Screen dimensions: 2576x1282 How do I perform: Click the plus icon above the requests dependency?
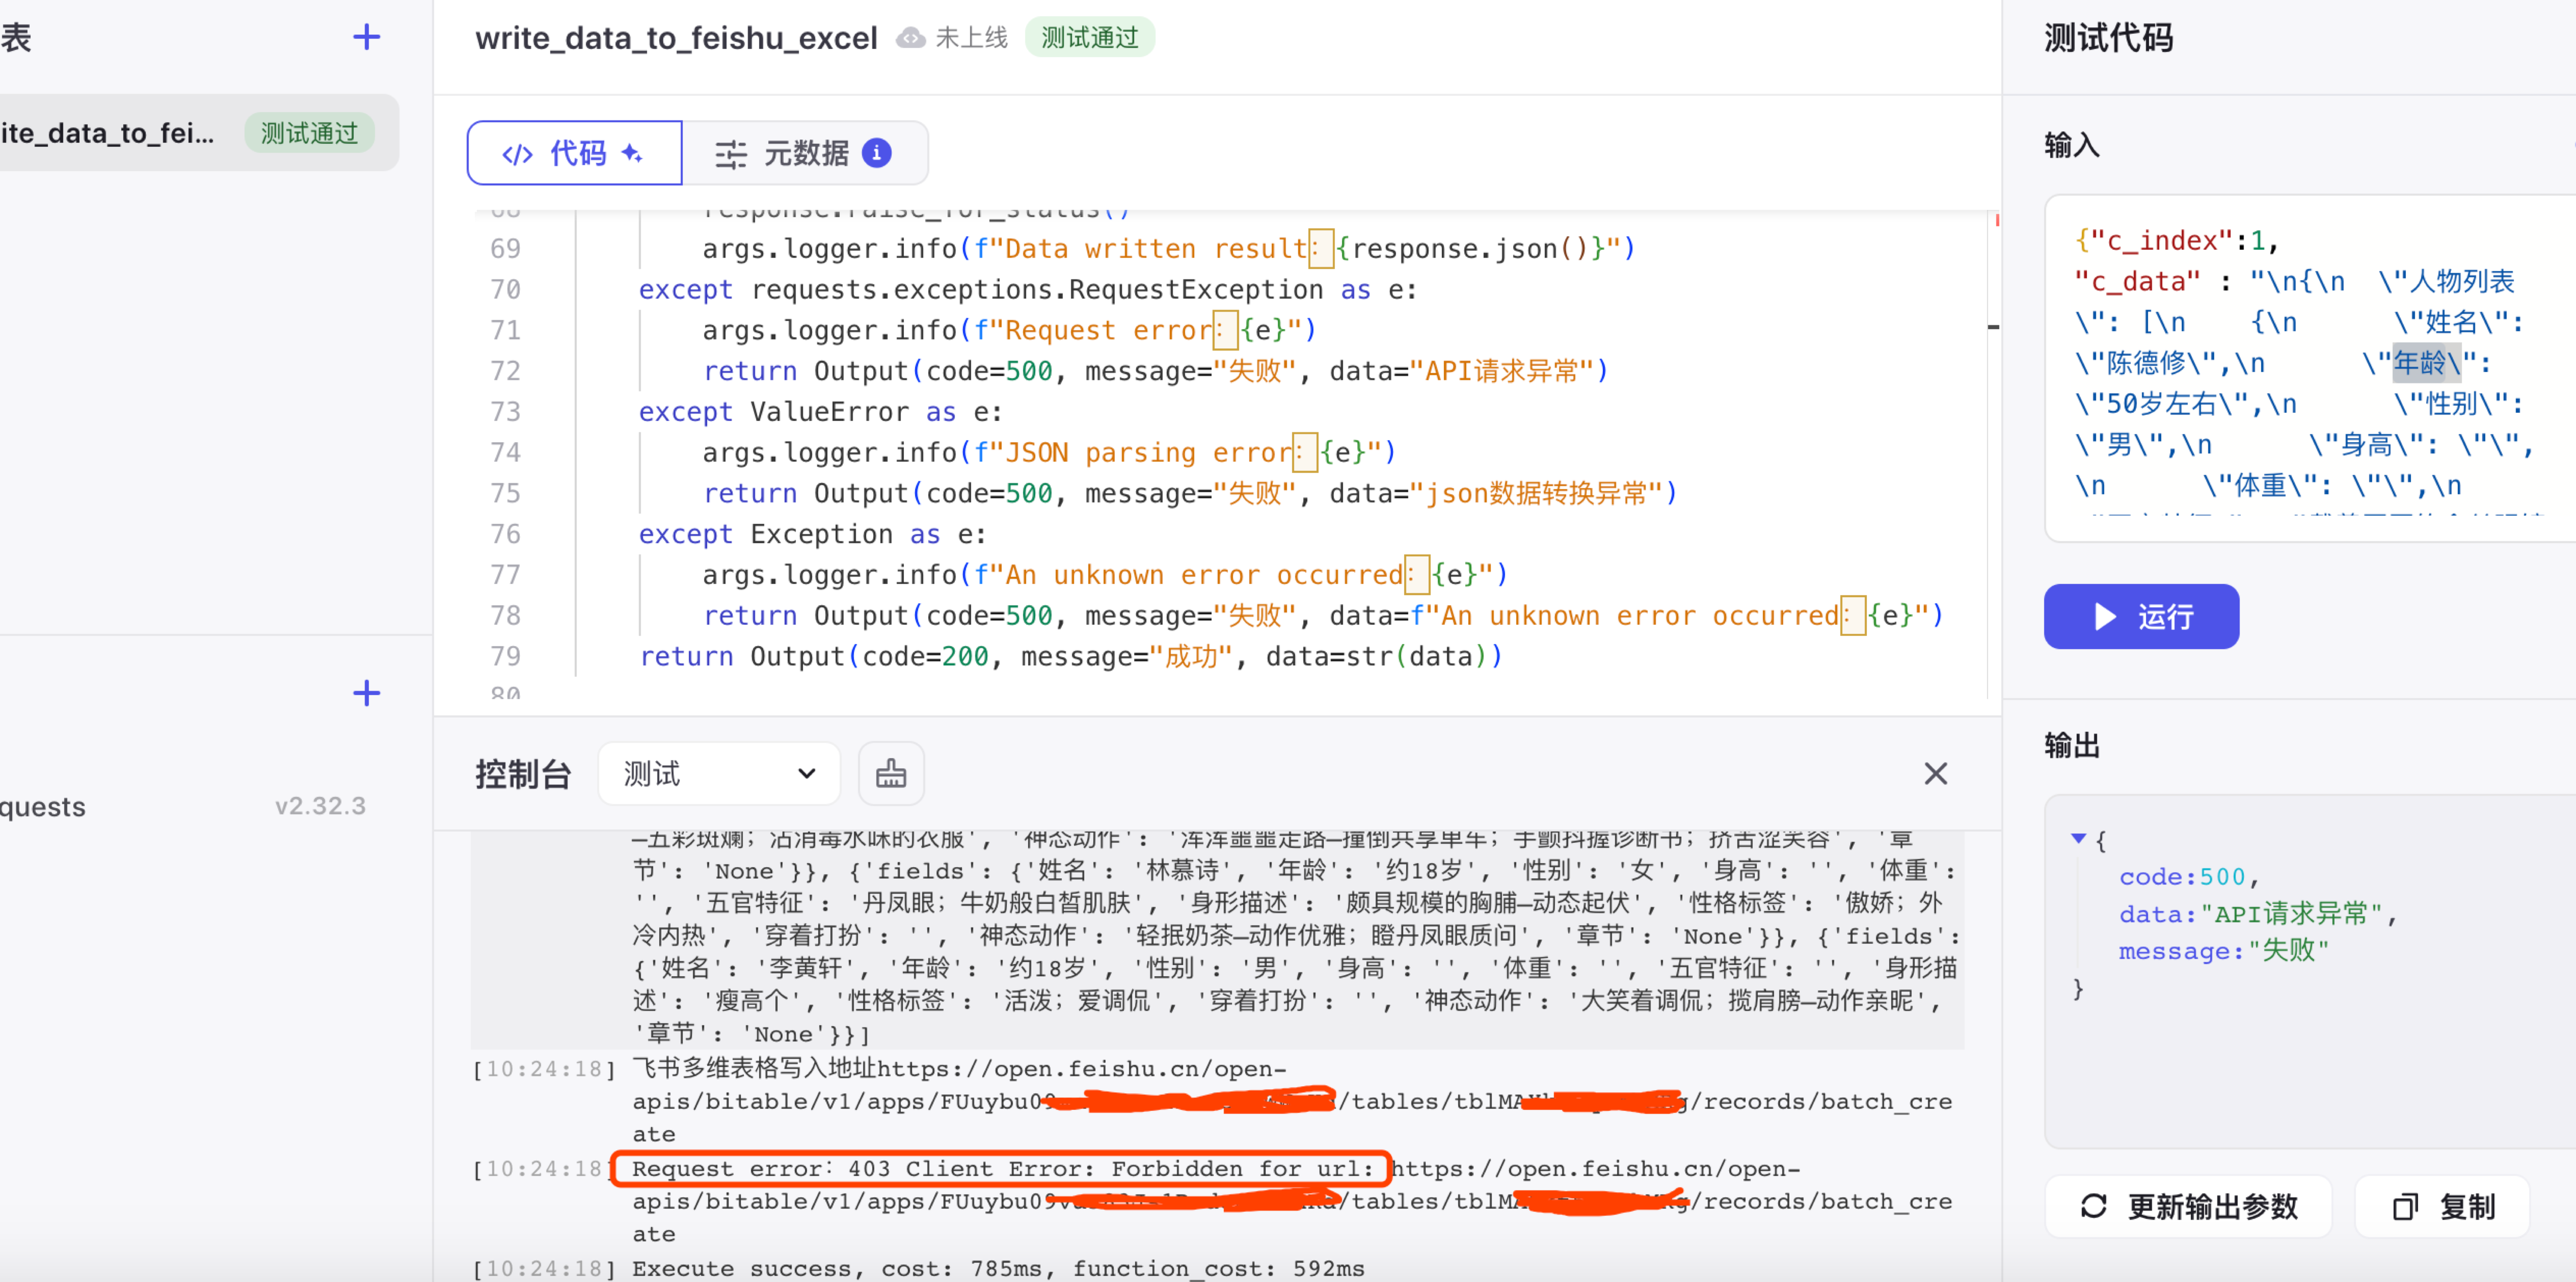point(366,693)
